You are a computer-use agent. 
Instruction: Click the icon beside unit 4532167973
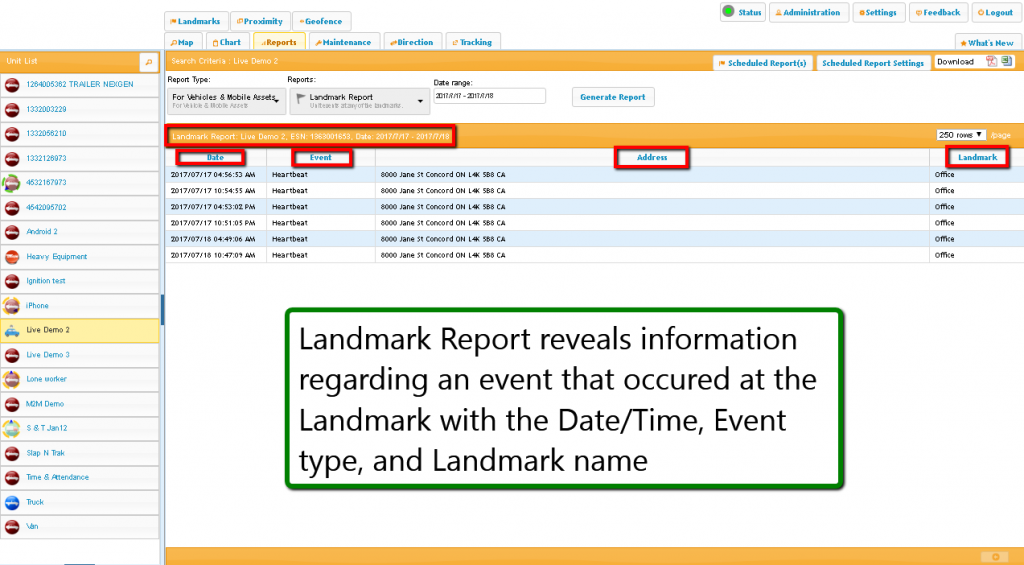pyautogui.click(x=12, y=183)
